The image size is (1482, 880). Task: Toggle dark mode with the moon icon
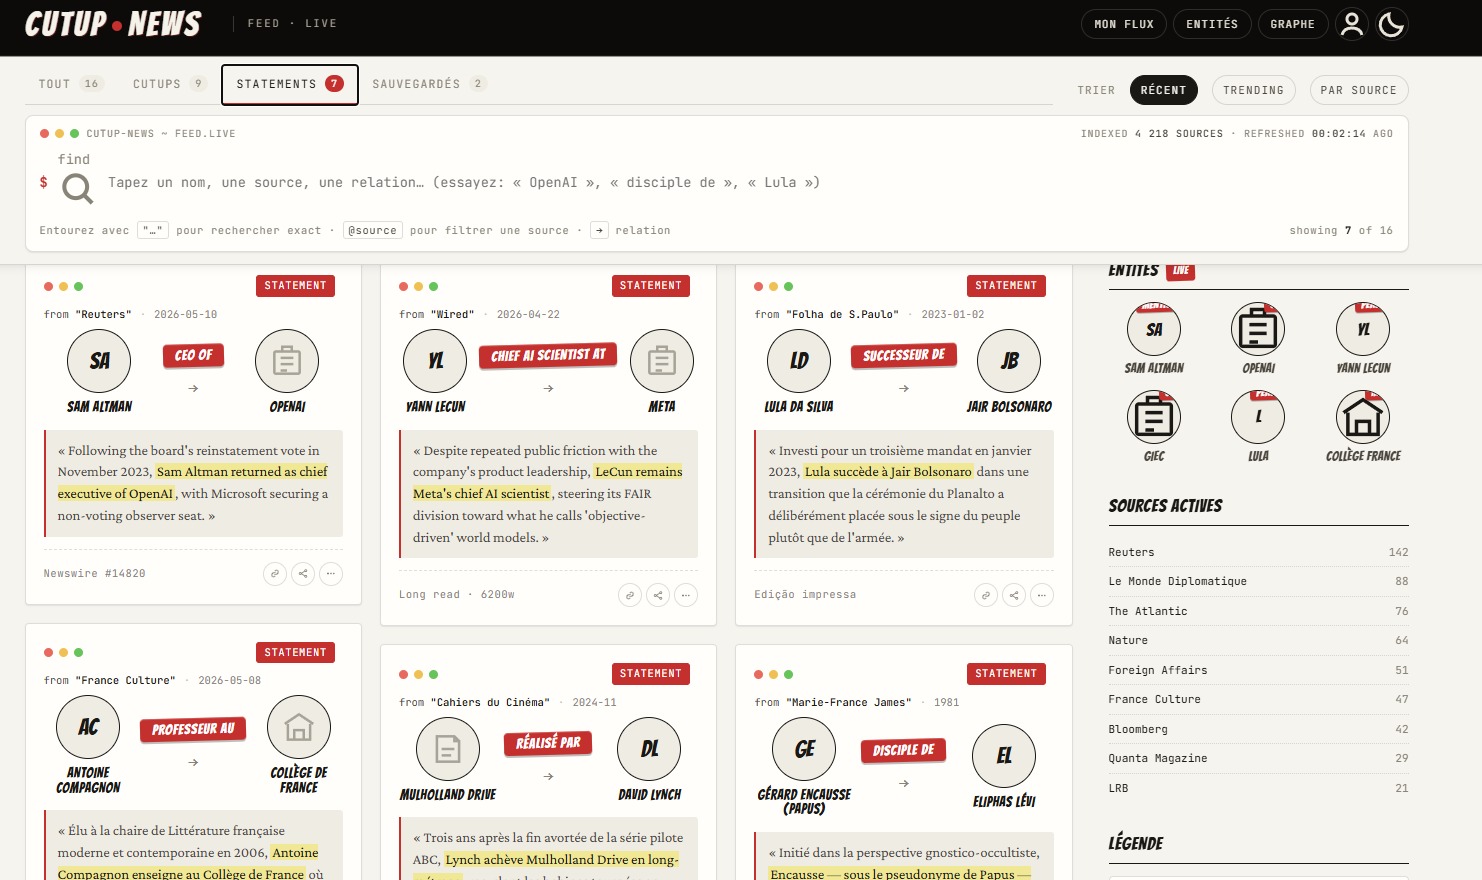(x=1392, y=24)
